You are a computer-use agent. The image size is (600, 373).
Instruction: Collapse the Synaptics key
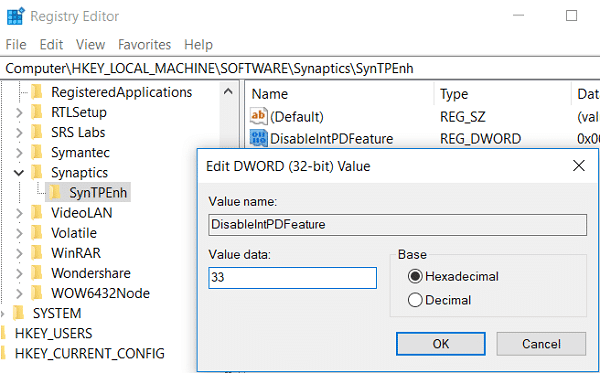coord(19,173)
